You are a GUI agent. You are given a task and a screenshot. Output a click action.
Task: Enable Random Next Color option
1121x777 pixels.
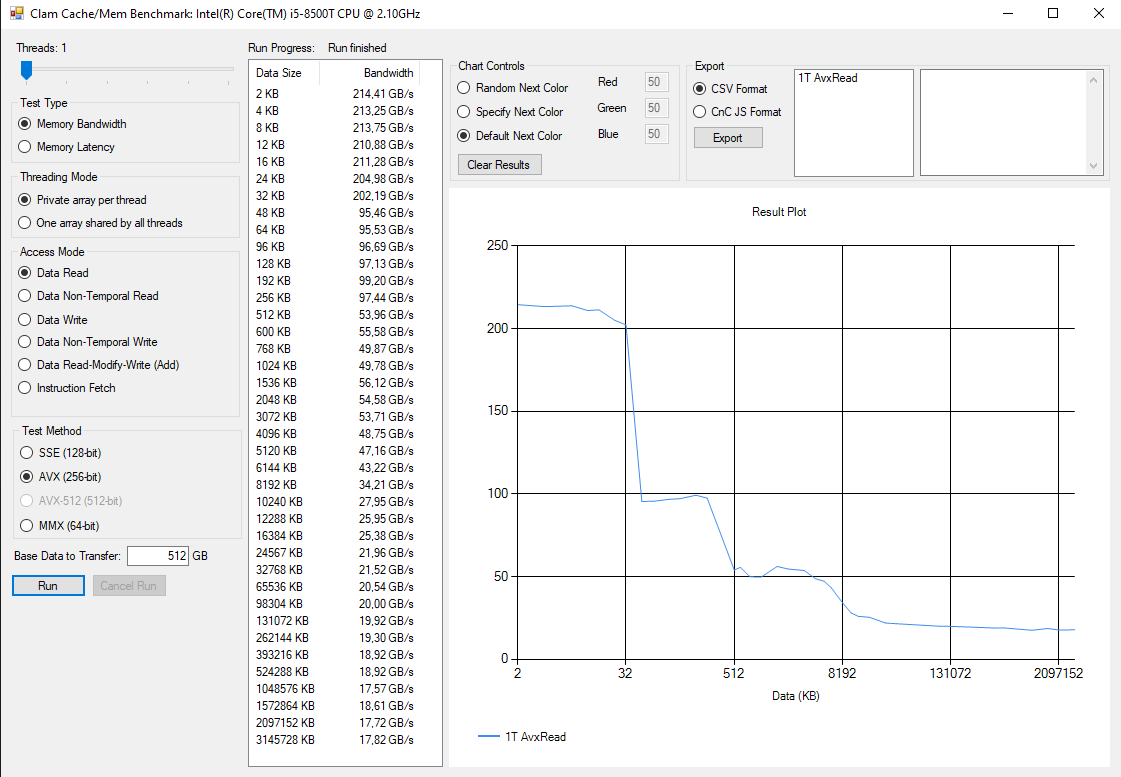(513, 88)
